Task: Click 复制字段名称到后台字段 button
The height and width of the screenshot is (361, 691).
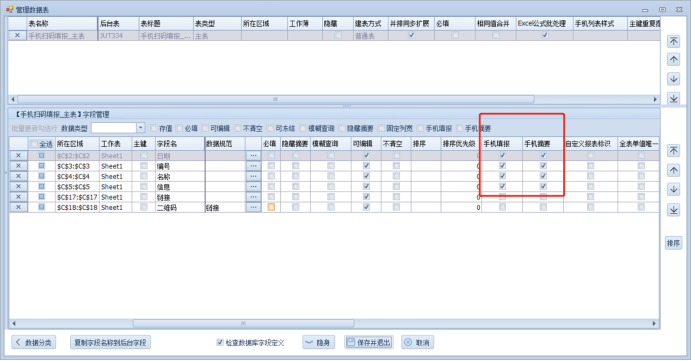Action: pos(110,342)
